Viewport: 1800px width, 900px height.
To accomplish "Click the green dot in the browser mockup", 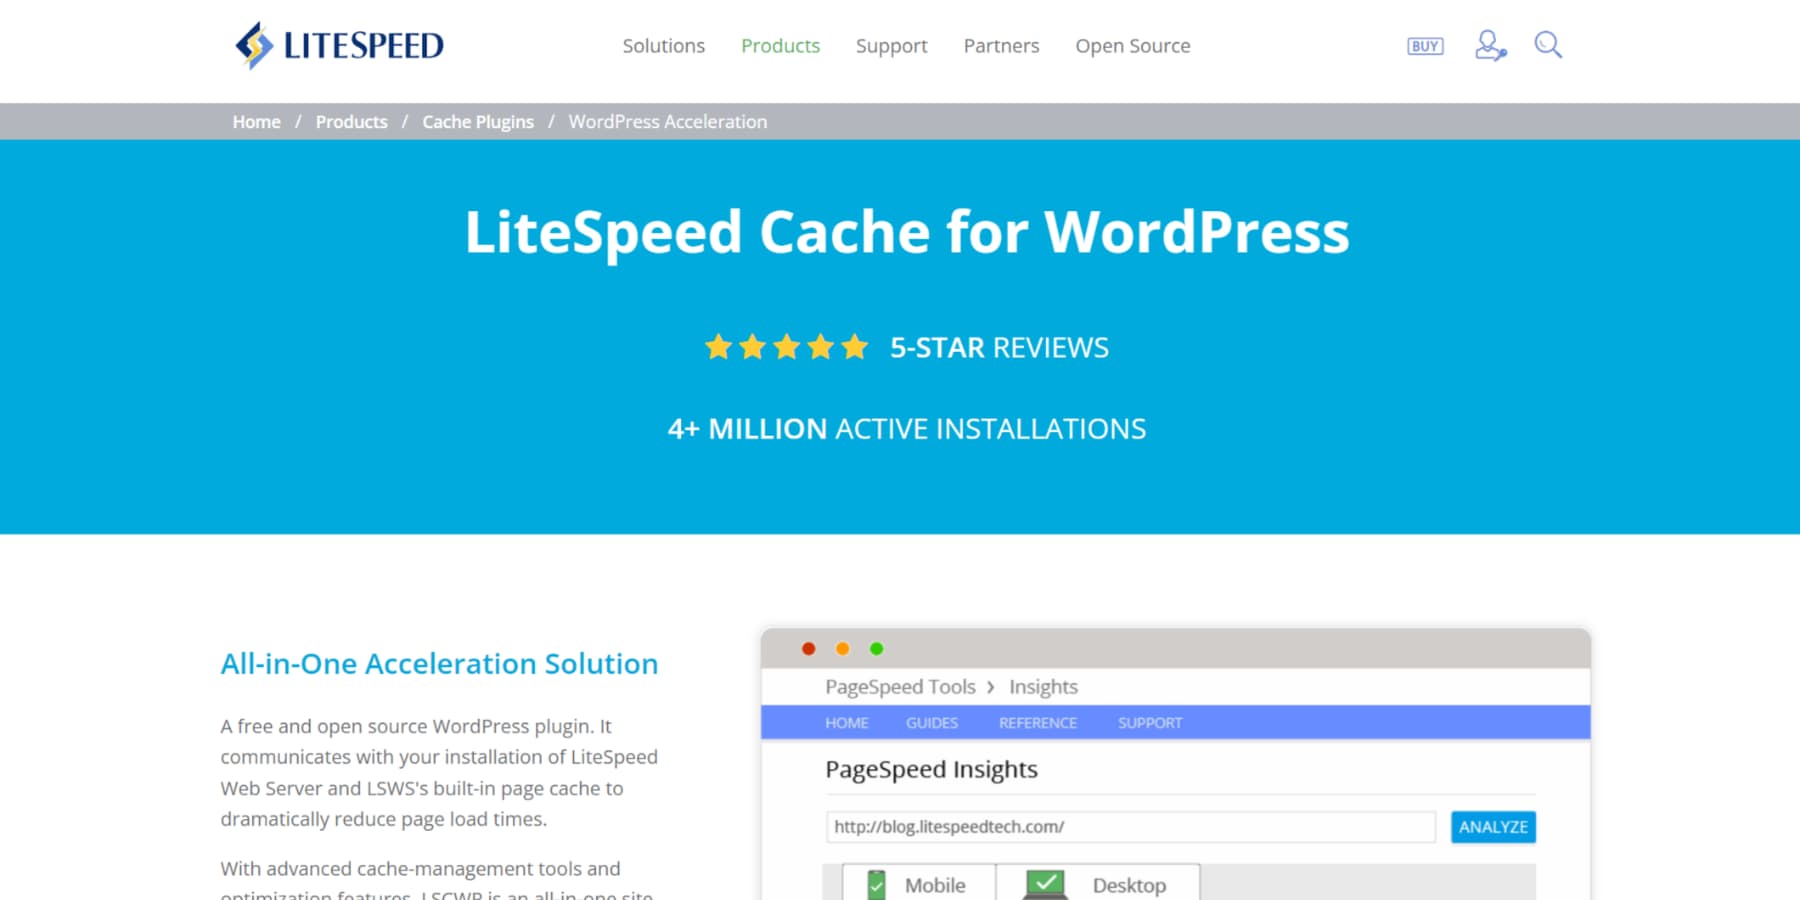I will [877, 648].
